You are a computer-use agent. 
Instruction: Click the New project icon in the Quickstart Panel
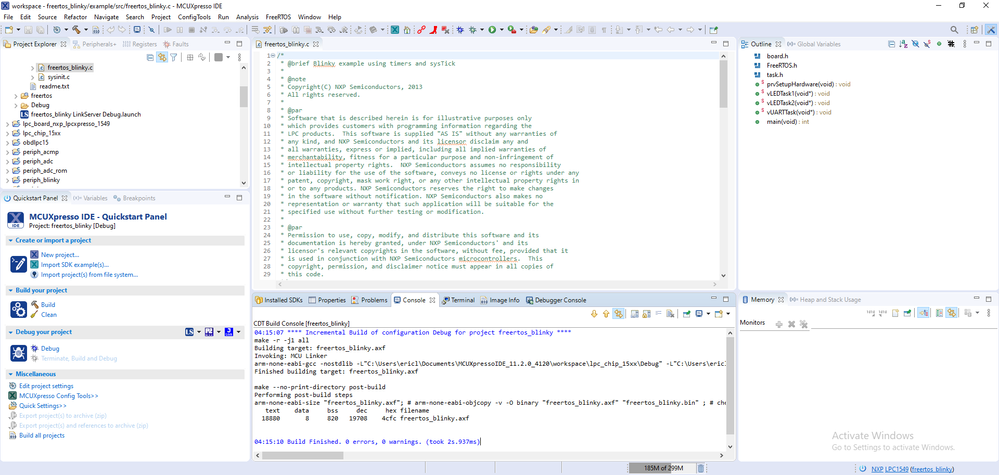point(34,255)
